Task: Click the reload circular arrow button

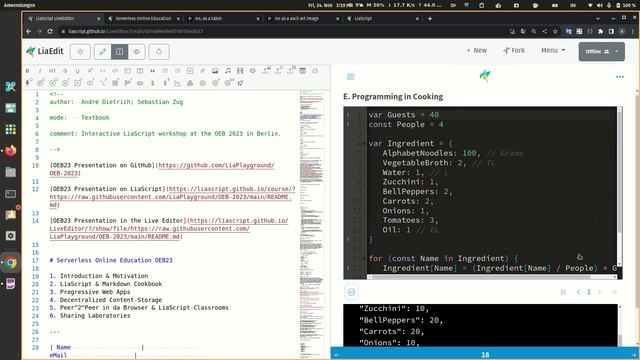Action: 159,52
